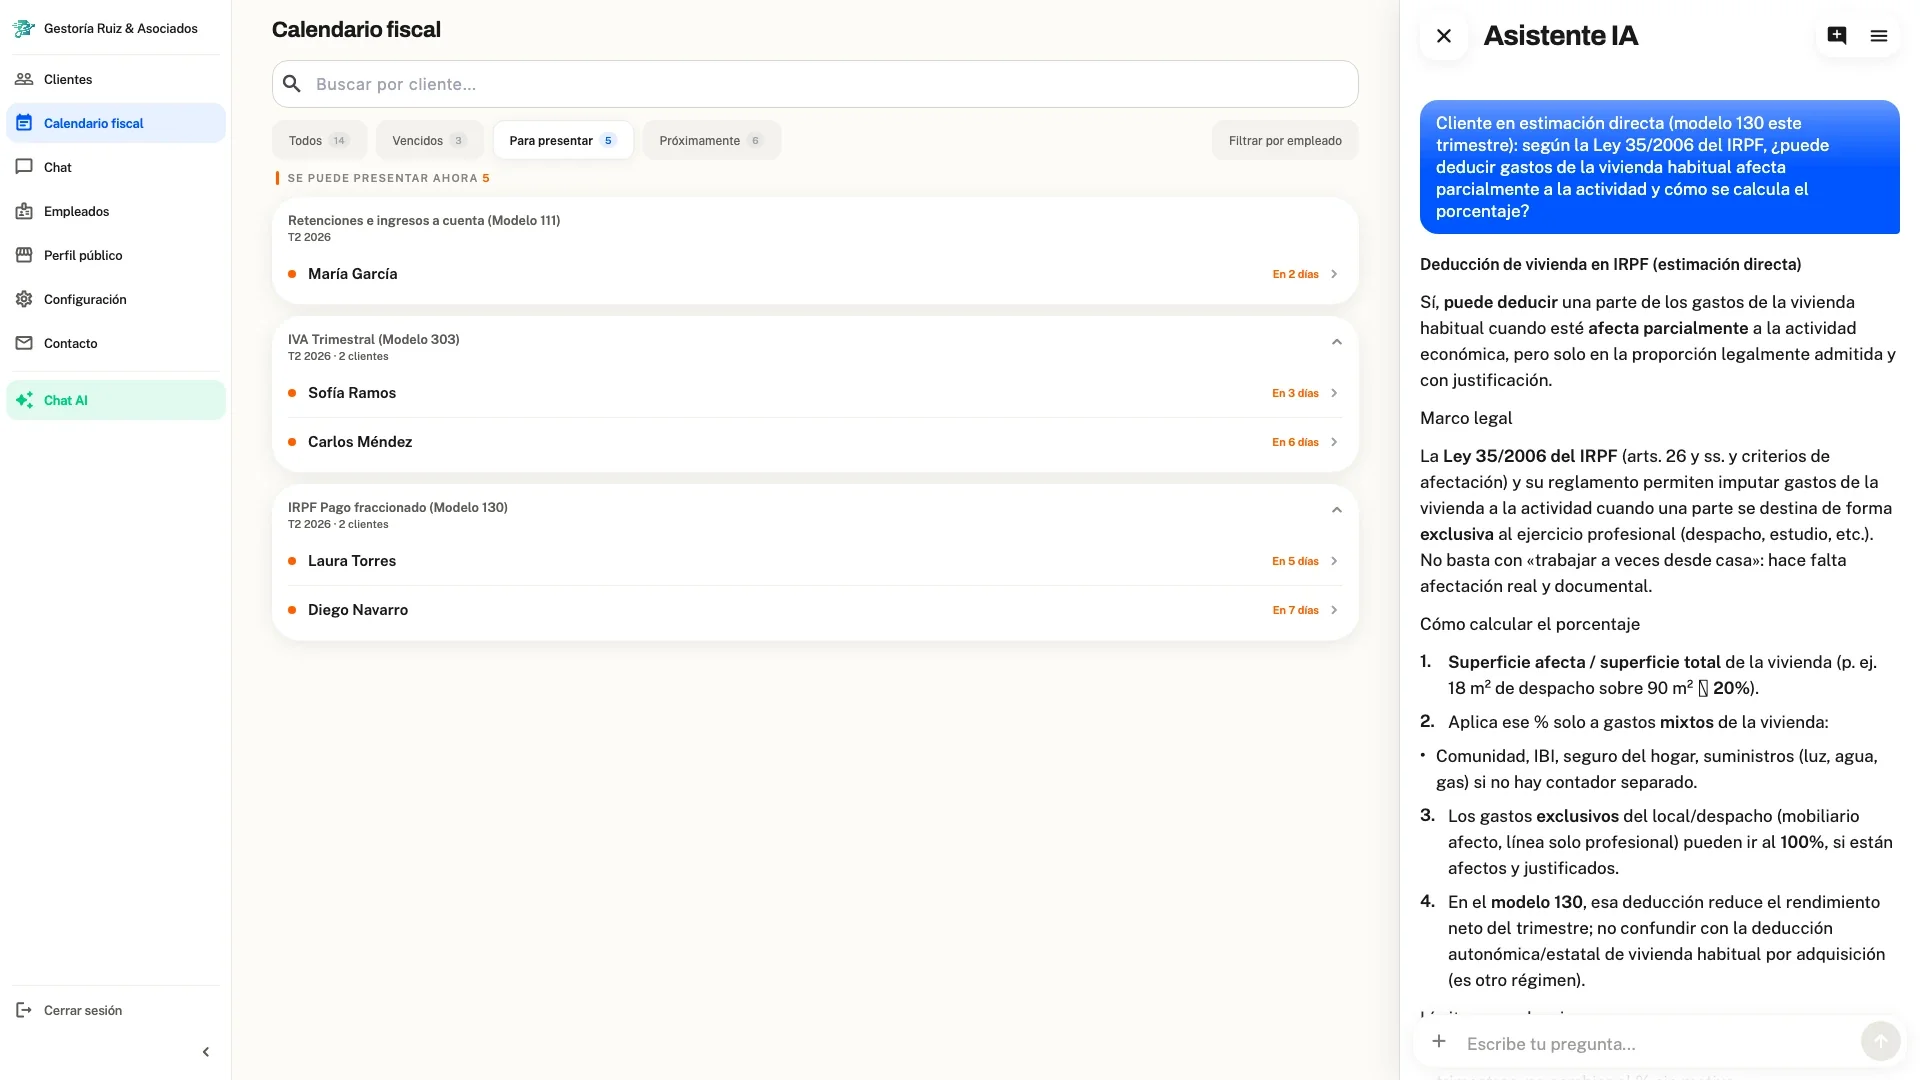Open Laura Torres client row
The width and height of the screenshot is (1920, 1080).
point(815,561)
